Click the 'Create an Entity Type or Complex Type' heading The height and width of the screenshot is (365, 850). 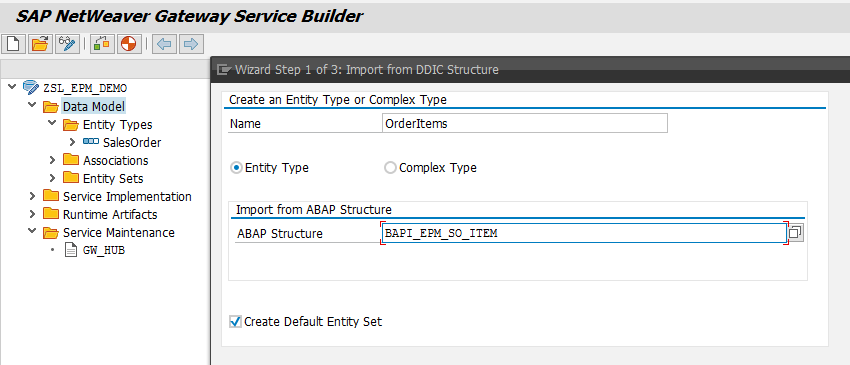338,100
